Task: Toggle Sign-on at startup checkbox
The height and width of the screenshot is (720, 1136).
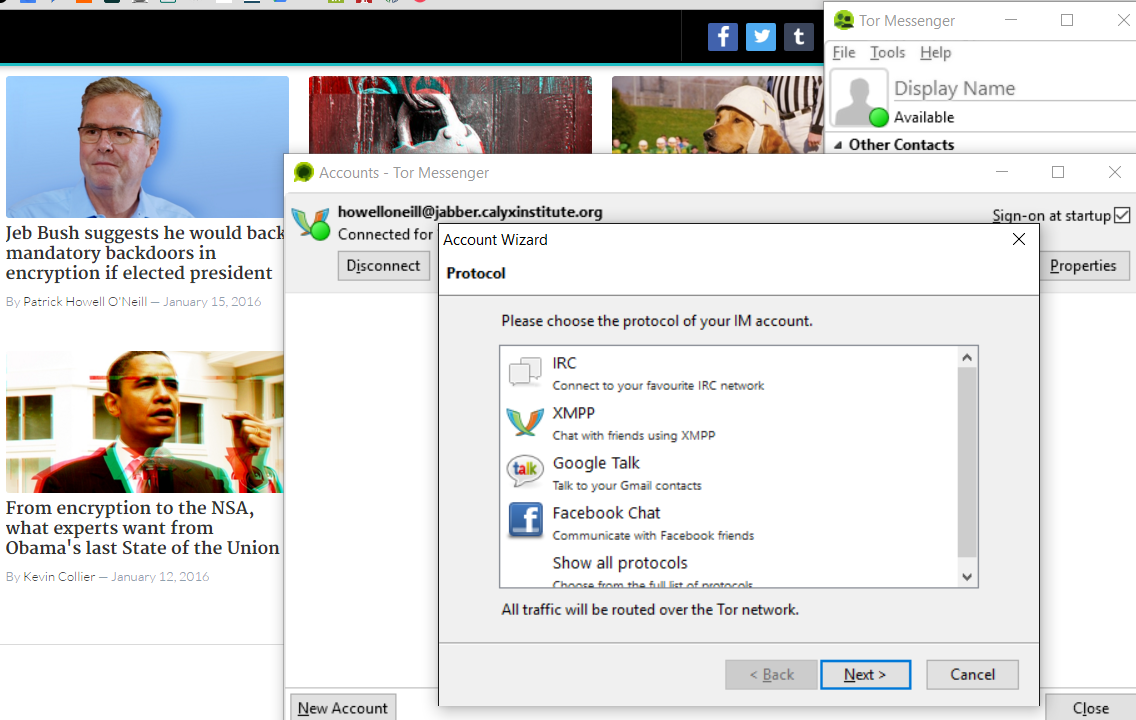Action: [1122, 215]
